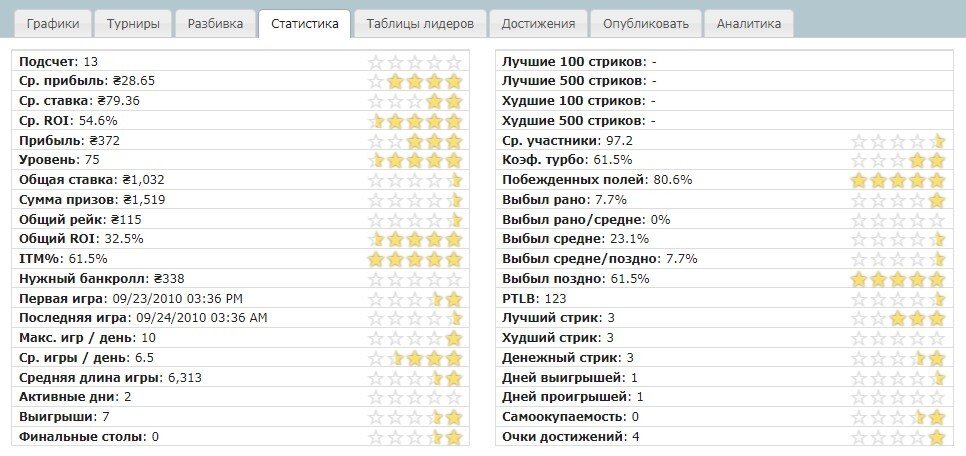Go to the Достижения tab
This screenshot has height=456, width=966.
[538, 24]
